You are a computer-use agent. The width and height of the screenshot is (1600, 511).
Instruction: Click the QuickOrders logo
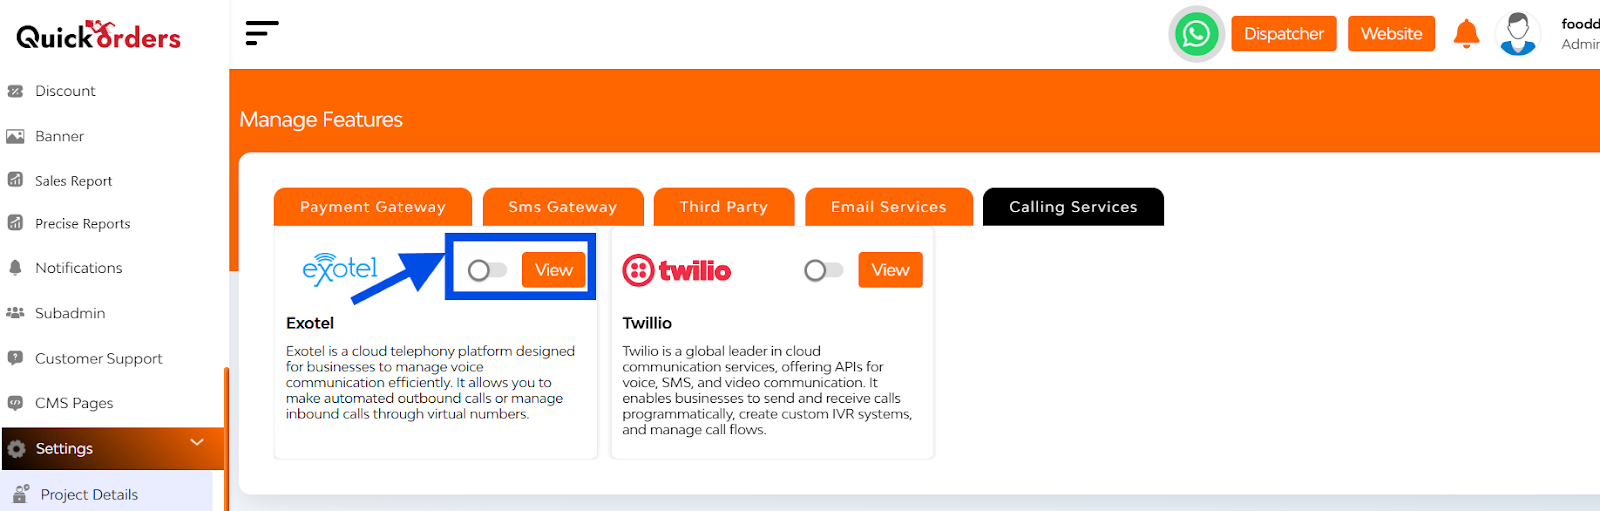98,35
